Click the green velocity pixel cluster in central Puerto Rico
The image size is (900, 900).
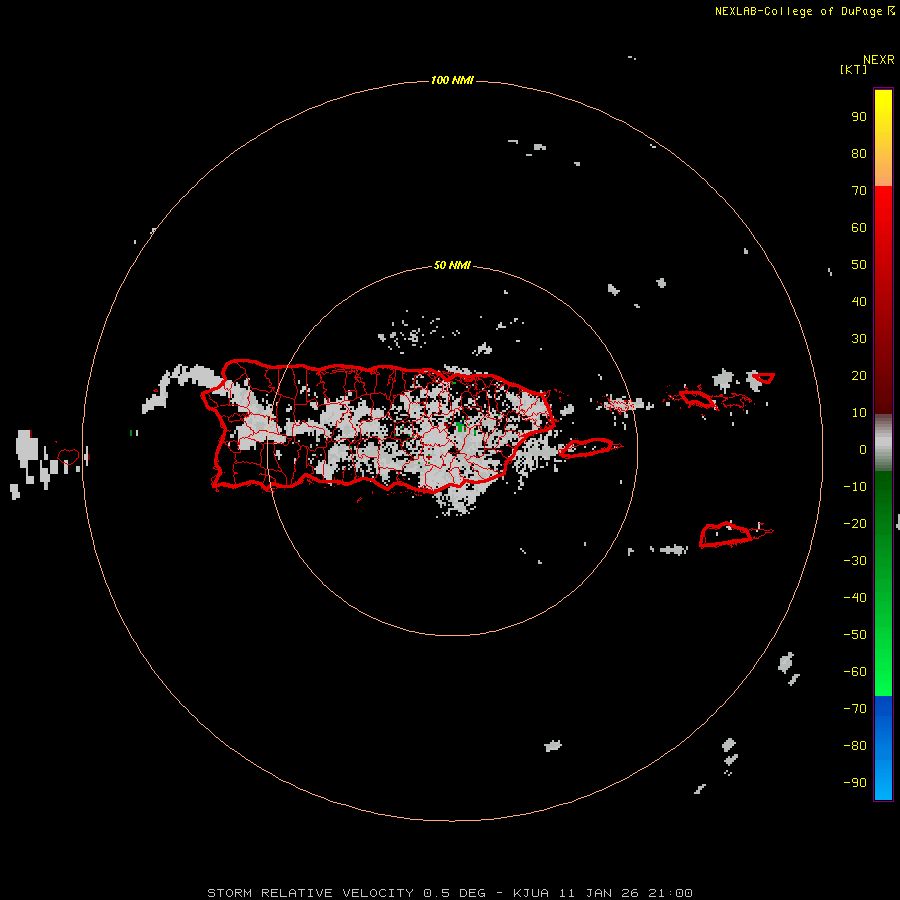tap(460, 426)
